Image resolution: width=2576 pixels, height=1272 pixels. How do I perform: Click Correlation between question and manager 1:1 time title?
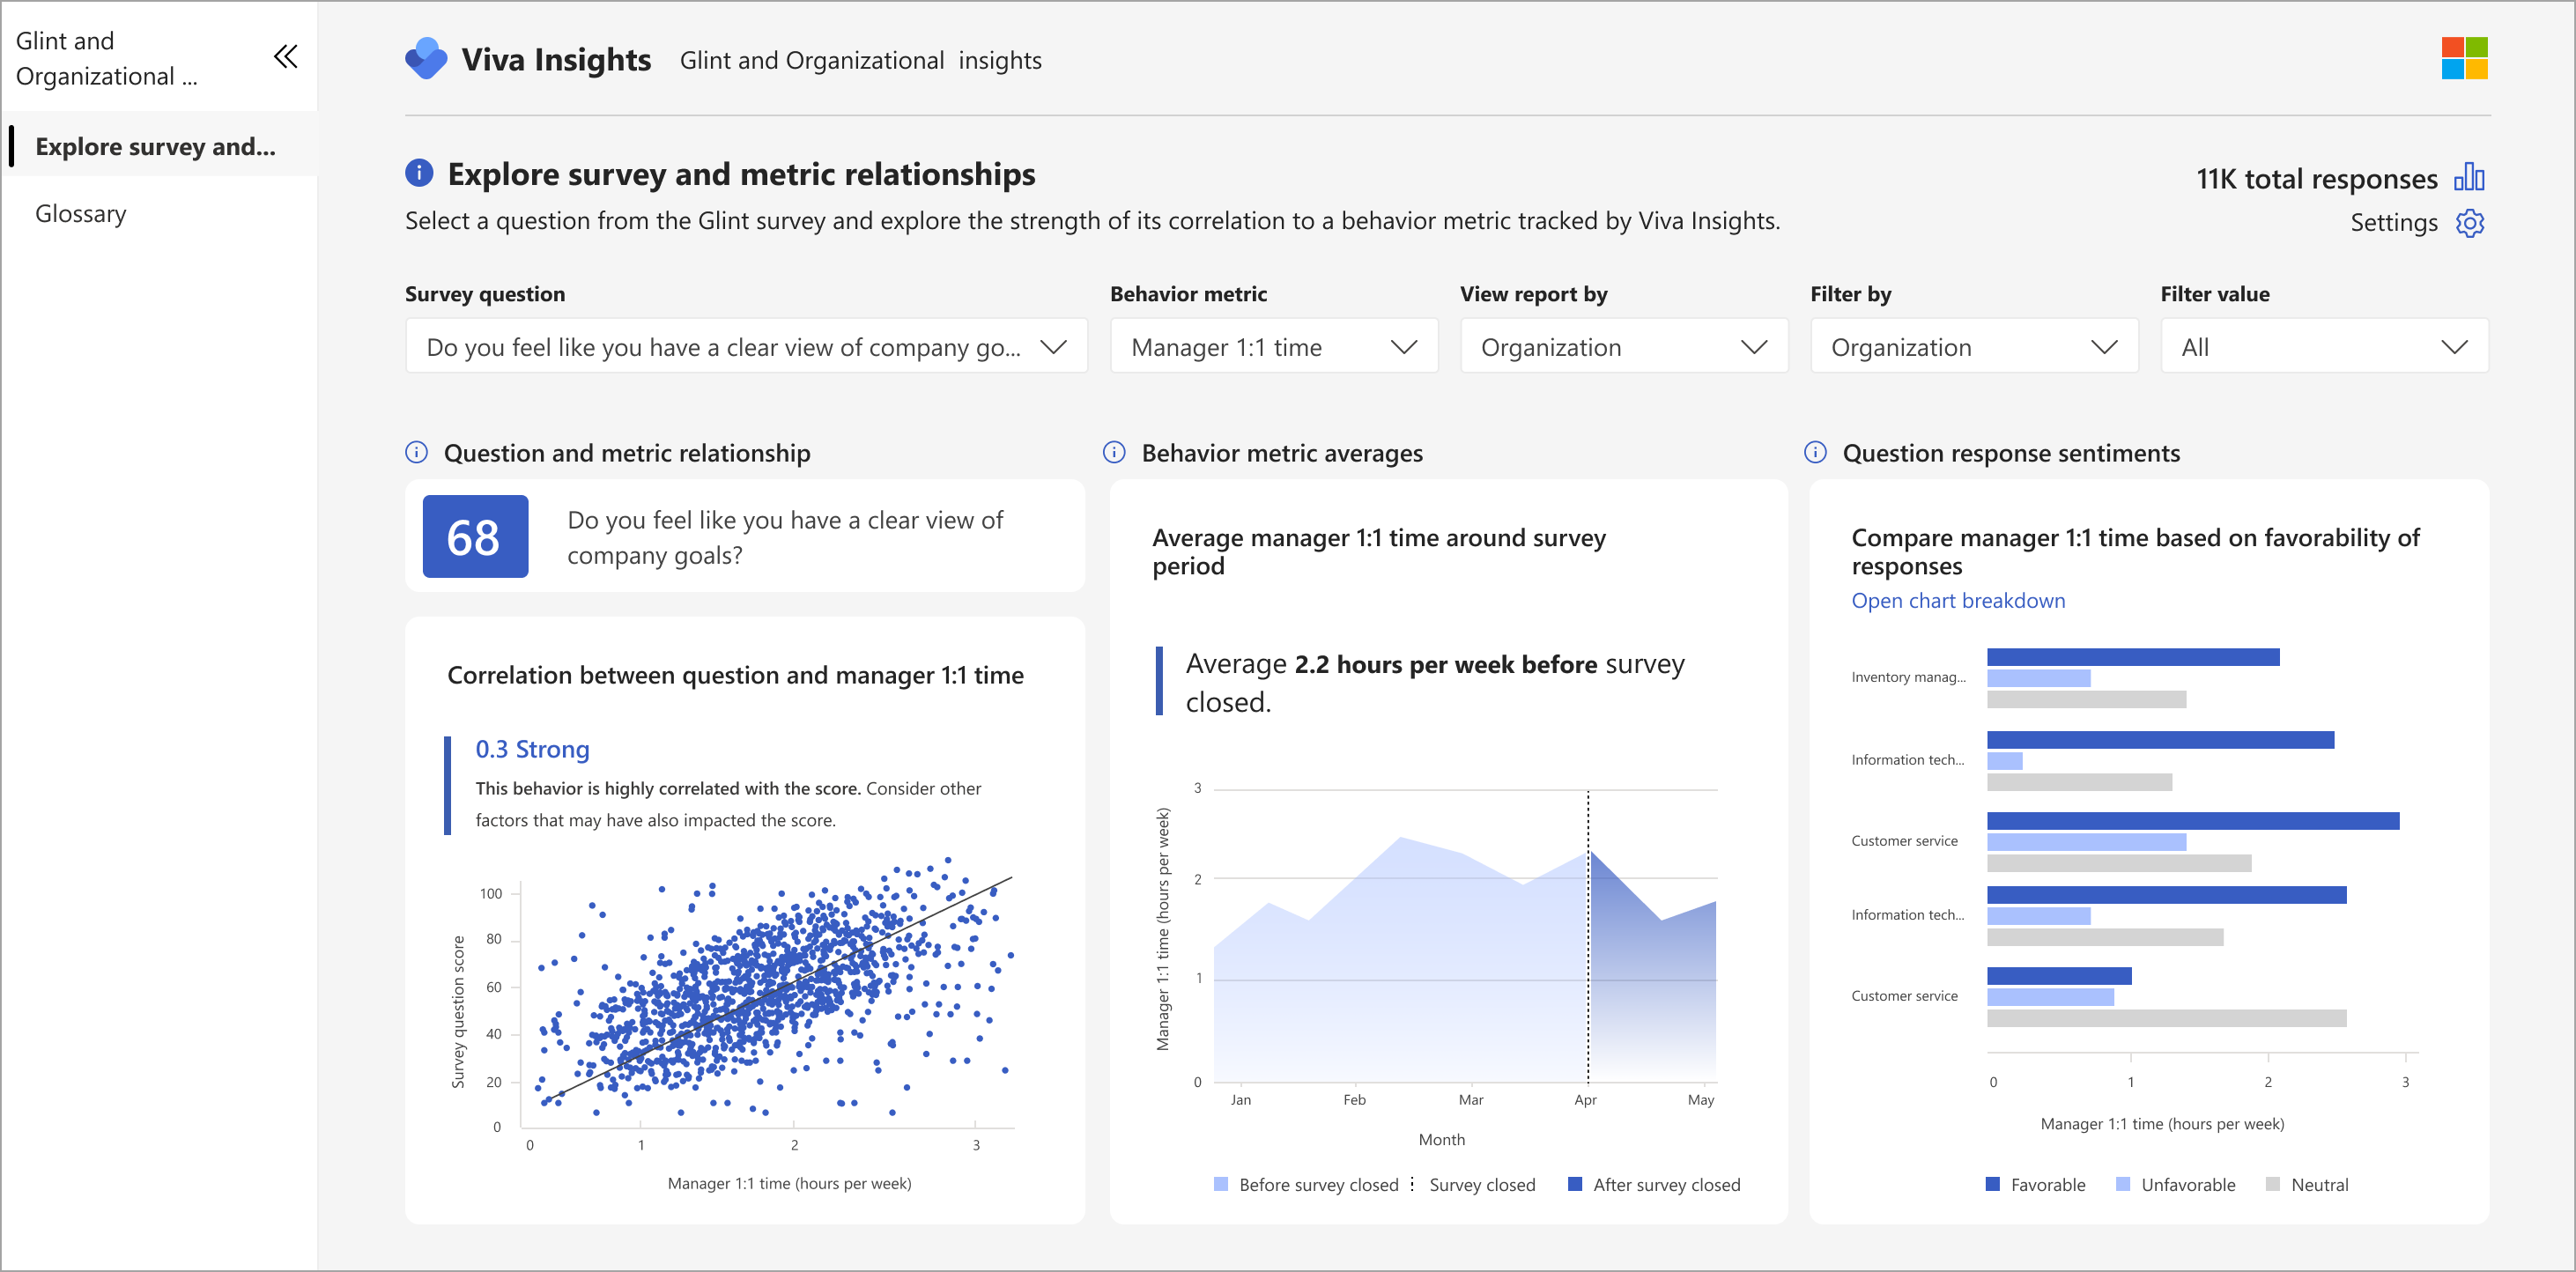click(735, 675)
